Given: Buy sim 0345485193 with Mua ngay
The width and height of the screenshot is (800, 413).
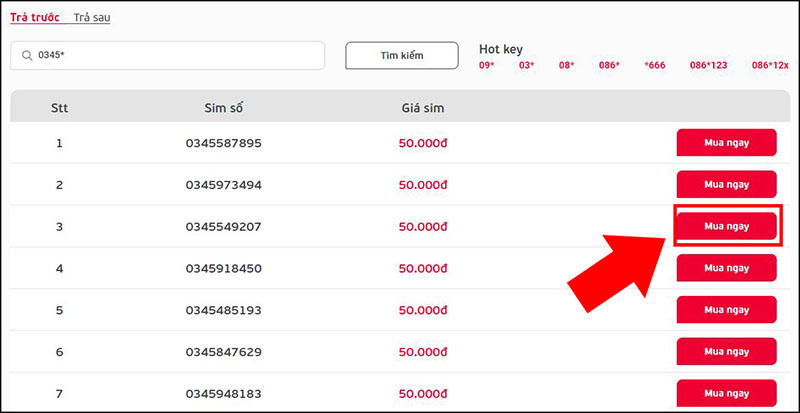Looking at the screenshot, I should click(726, 310).
